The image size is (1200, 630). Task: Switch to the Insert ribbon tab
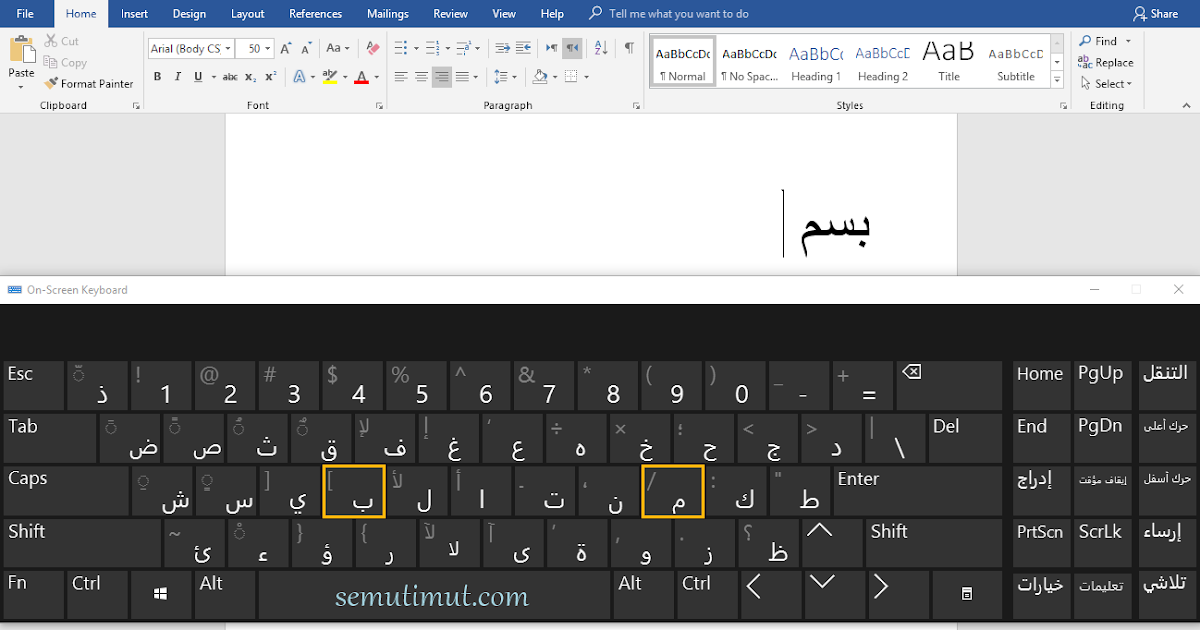[x=134, y=13]
